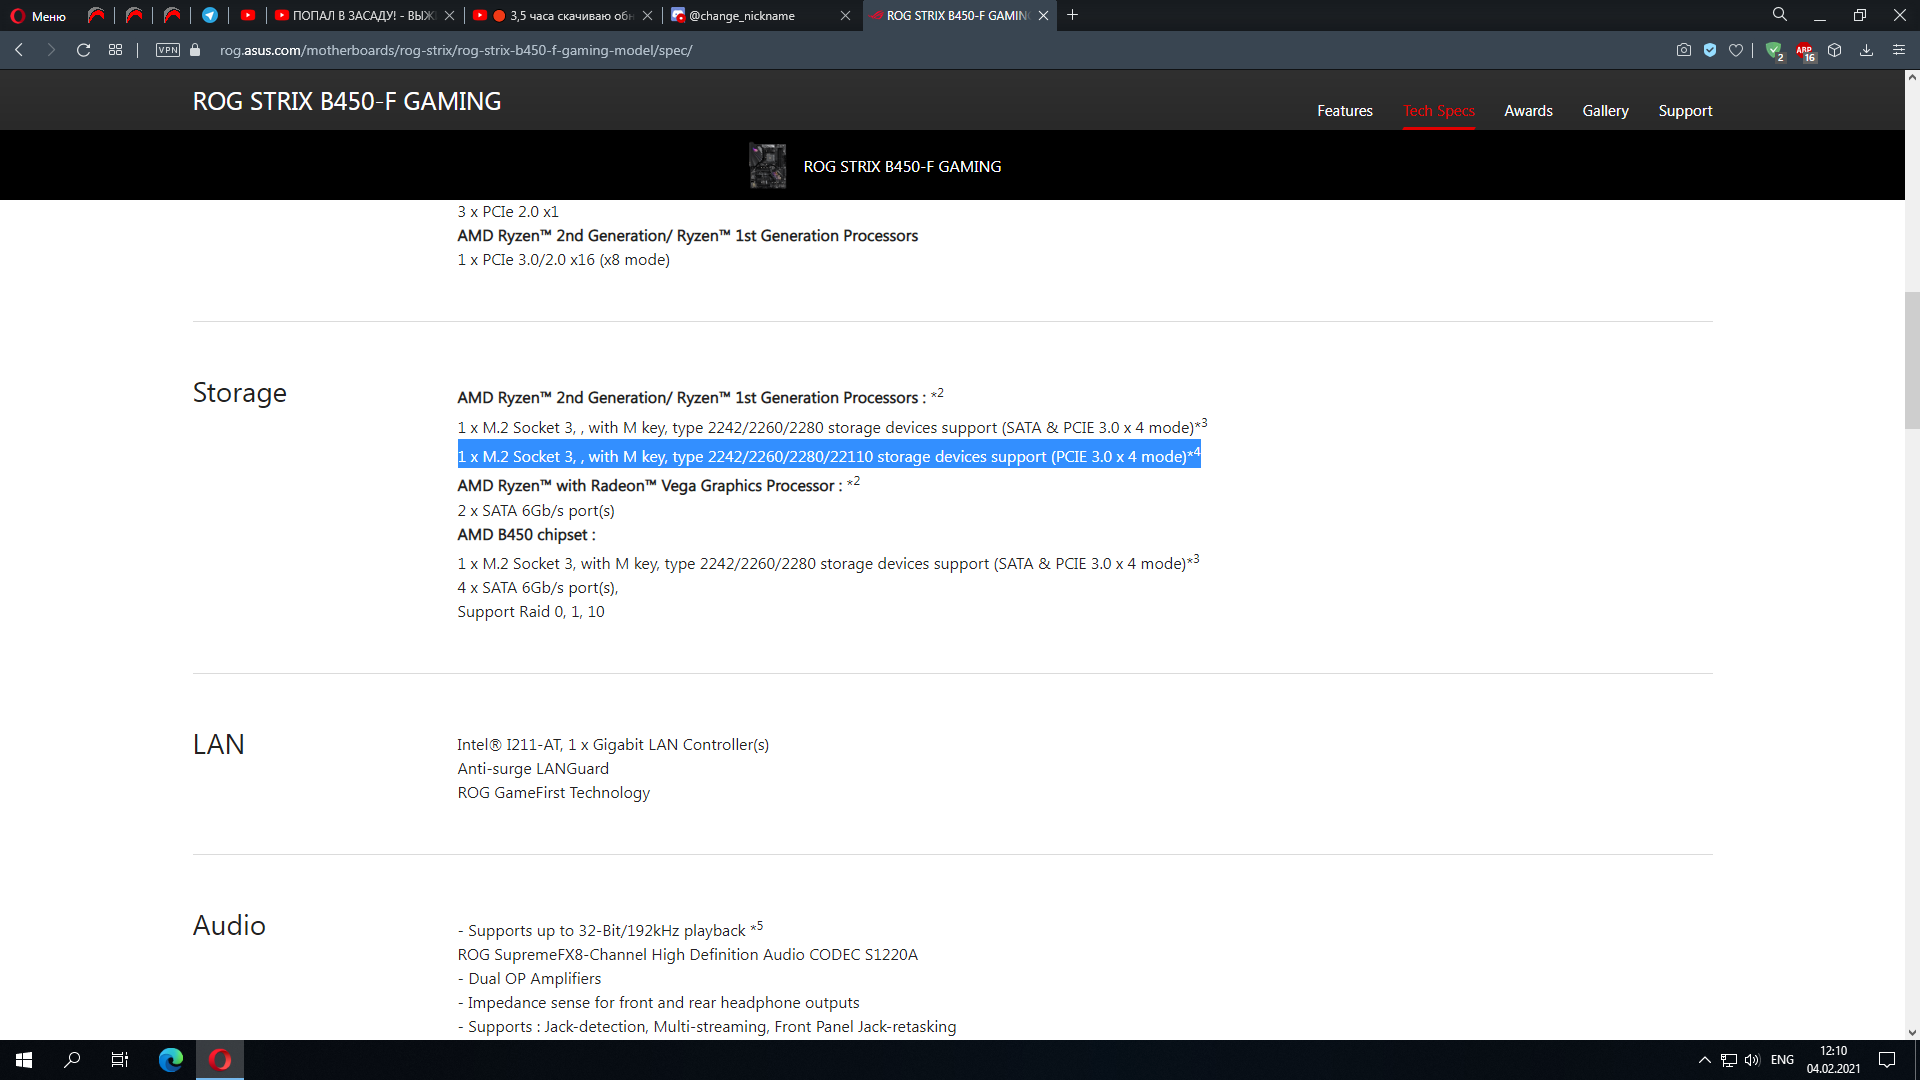Open the AdGuard green shield extension
Screen dimensions: 1920x1080
[1773, 50]
